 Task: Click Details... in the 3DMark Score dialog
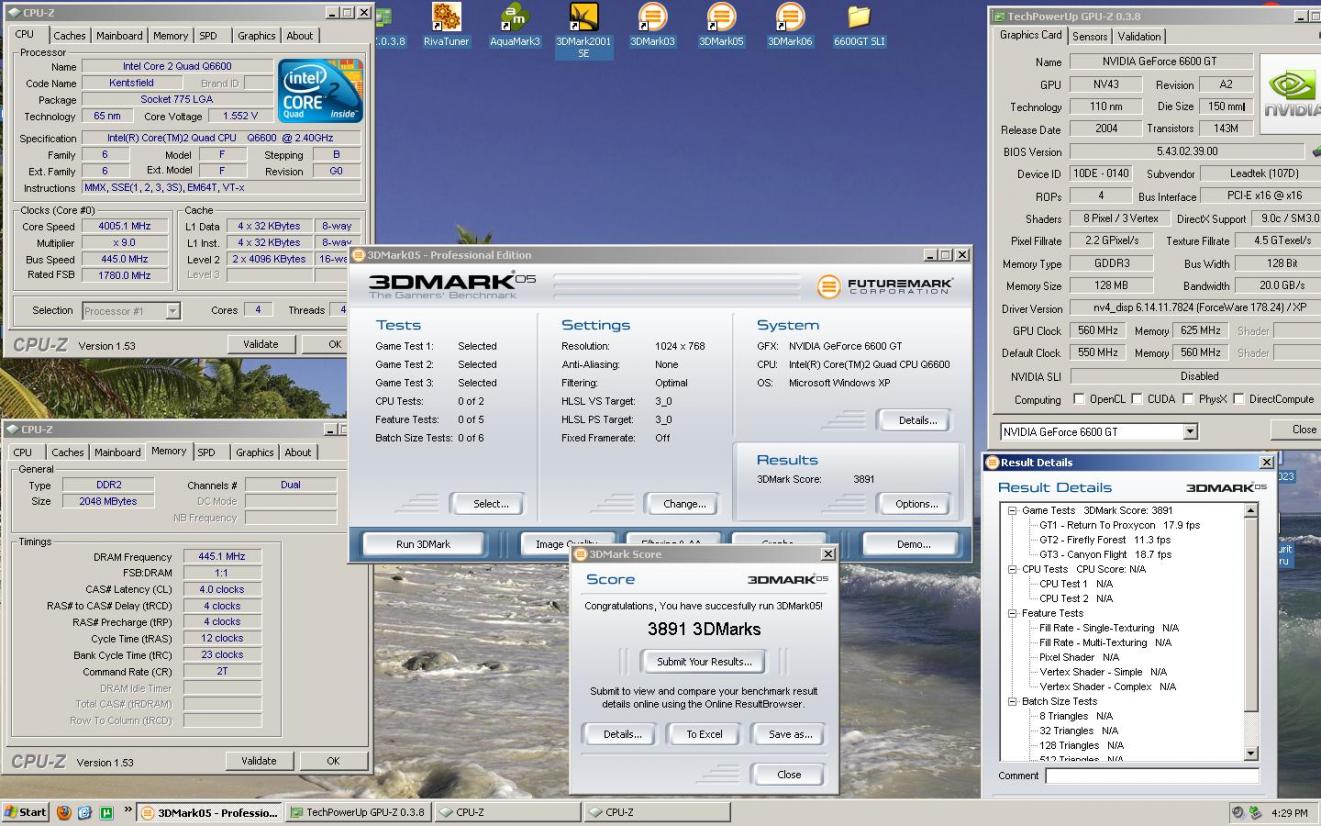point(621,734)
